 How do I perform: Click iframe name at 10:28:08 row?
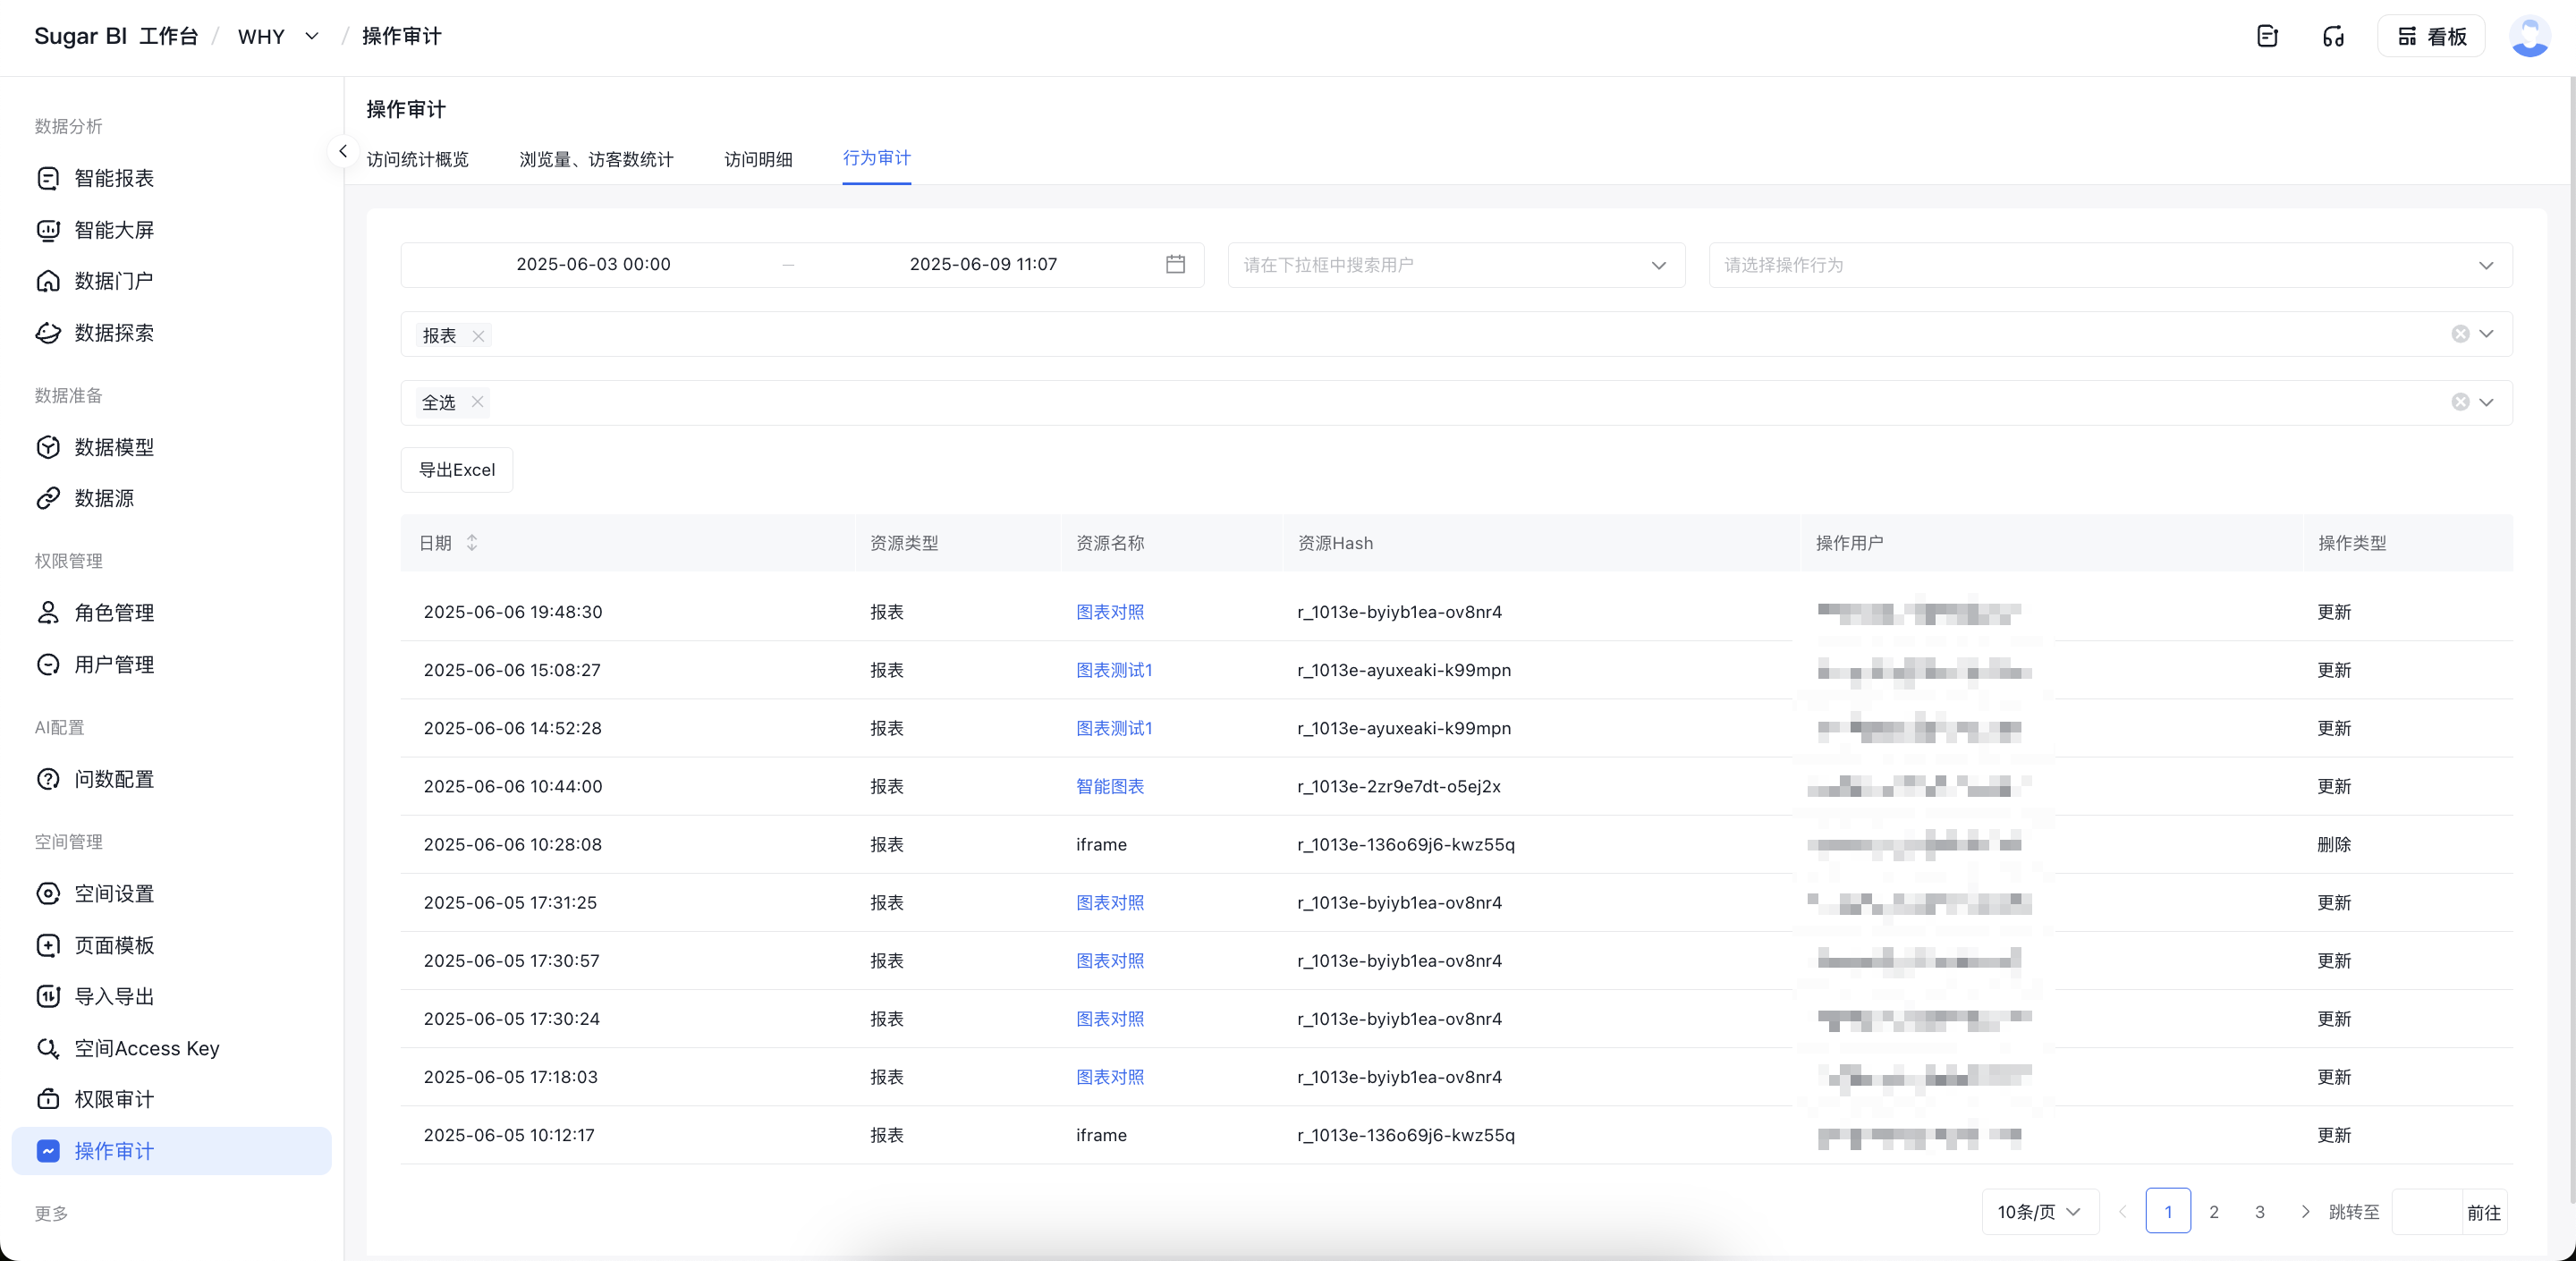(1100, 844)
